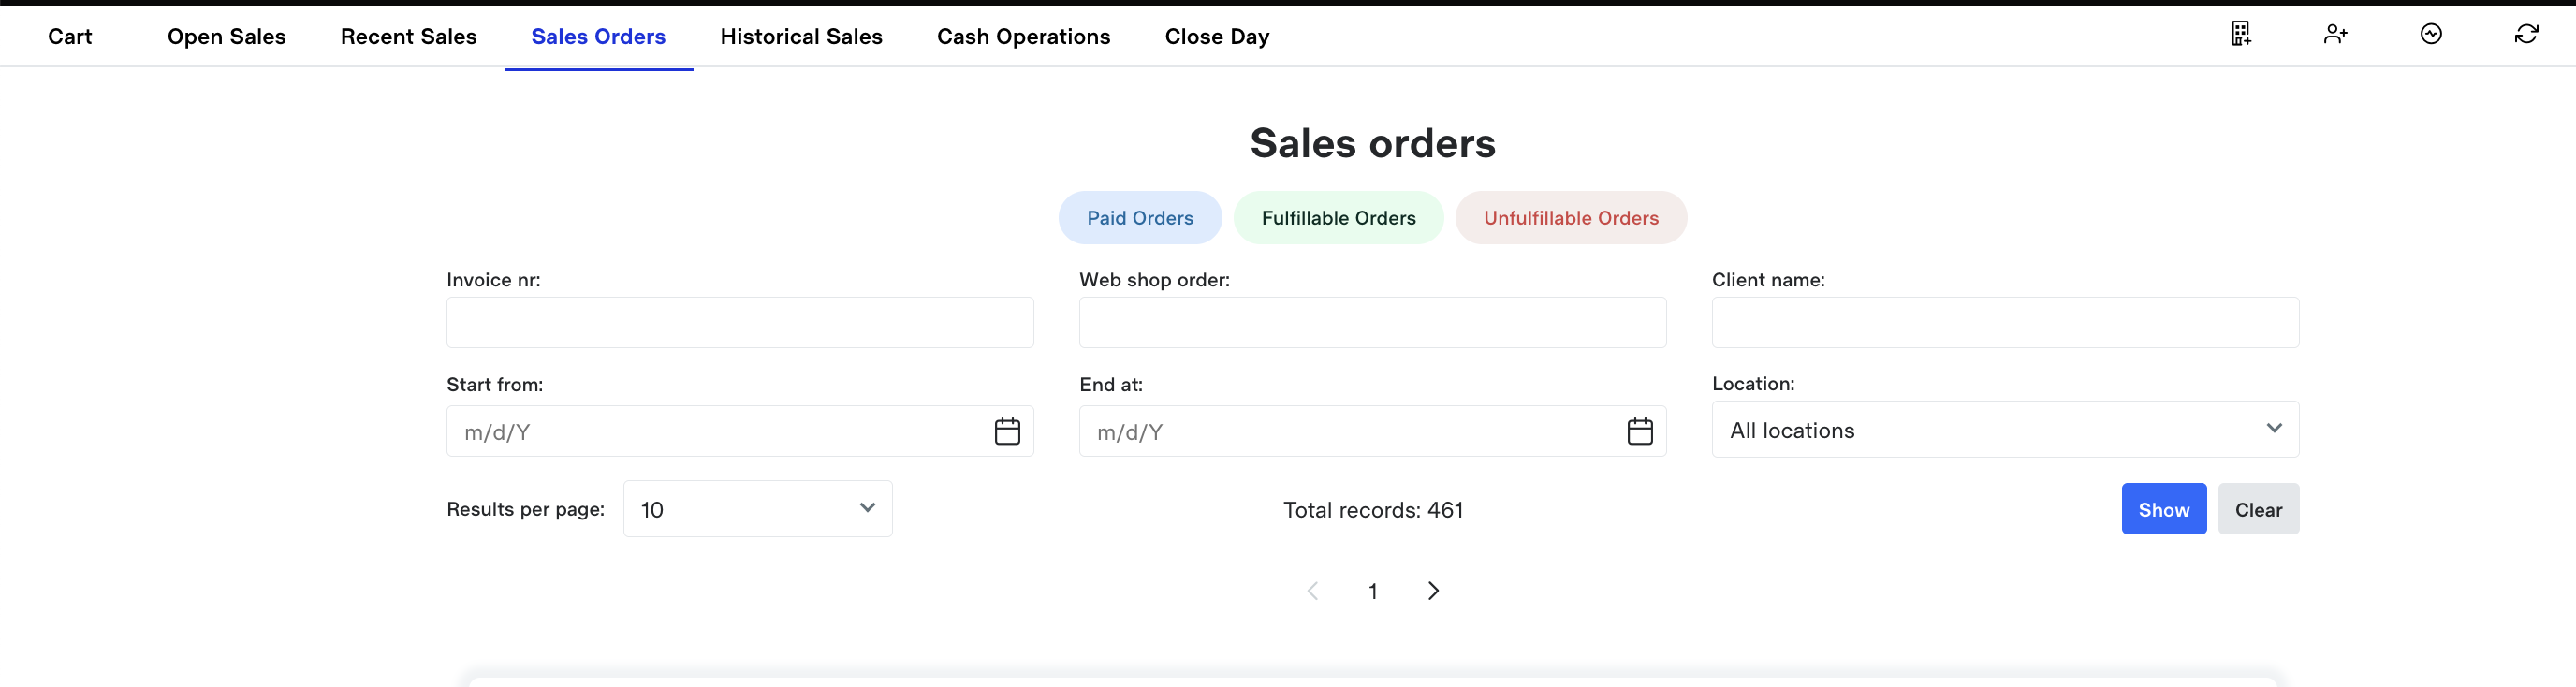
Task: Click the refresh sync icon
Action: coord(2526,34)
